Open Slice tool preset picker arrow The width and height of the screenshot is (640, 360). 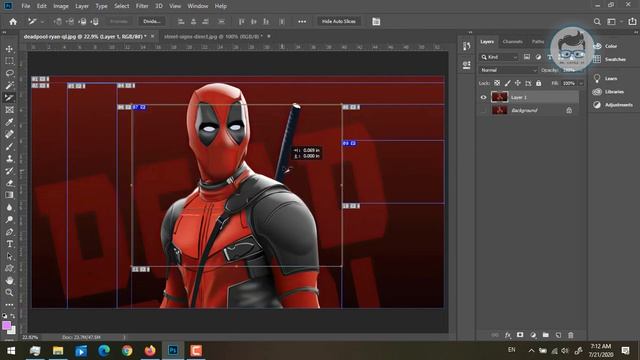(42, 22)
